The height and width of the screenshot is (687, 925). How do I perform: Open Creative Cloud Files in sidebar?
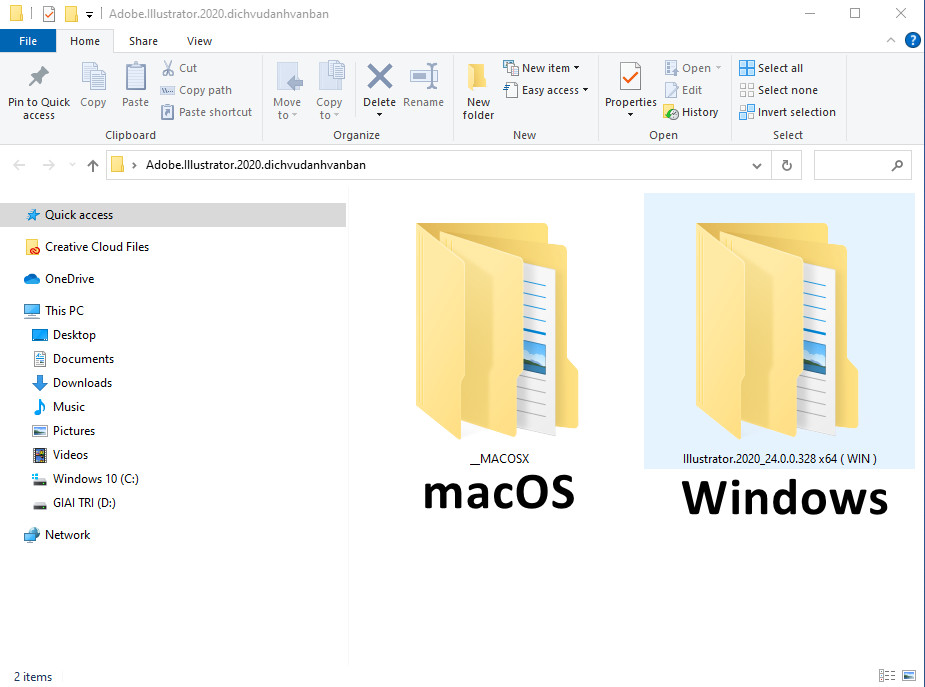click(87, 247)
